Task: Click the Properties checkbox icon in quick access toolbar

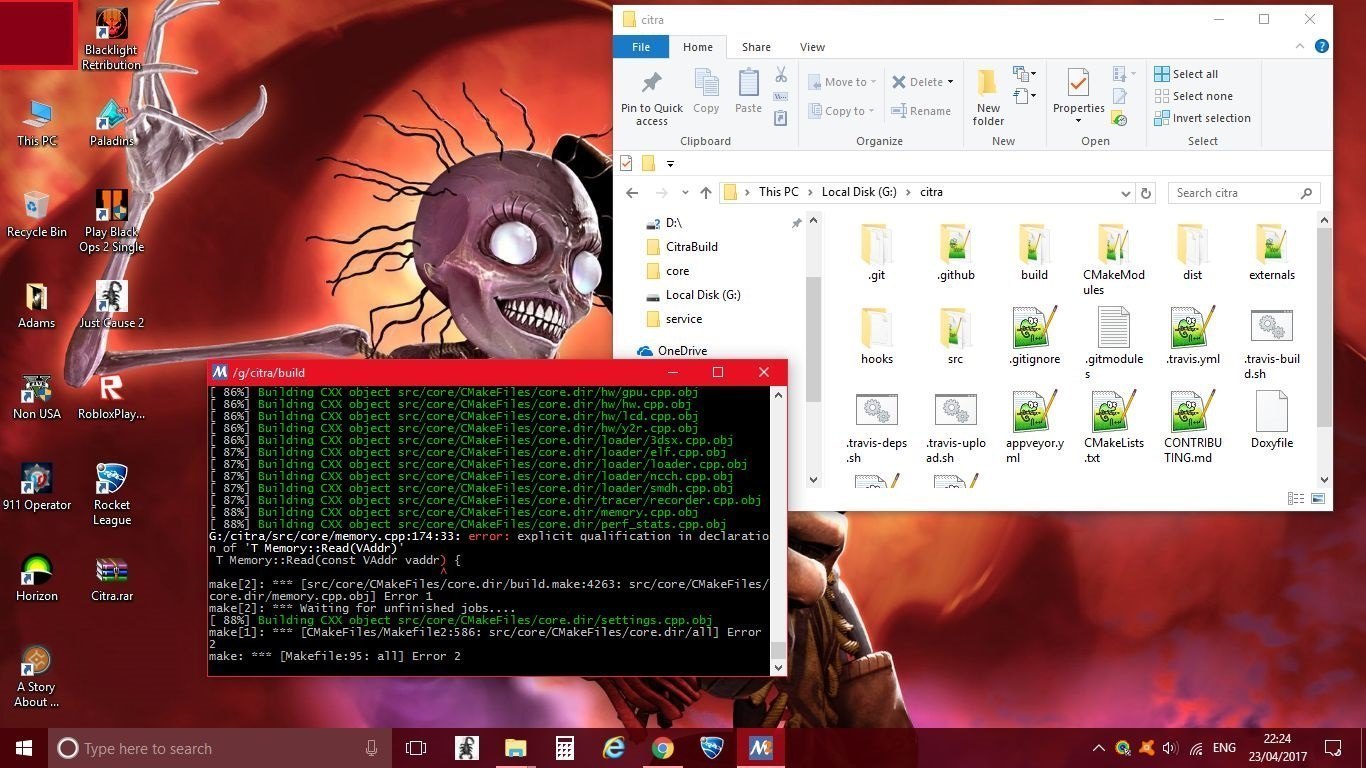Action: pos(626,163)
